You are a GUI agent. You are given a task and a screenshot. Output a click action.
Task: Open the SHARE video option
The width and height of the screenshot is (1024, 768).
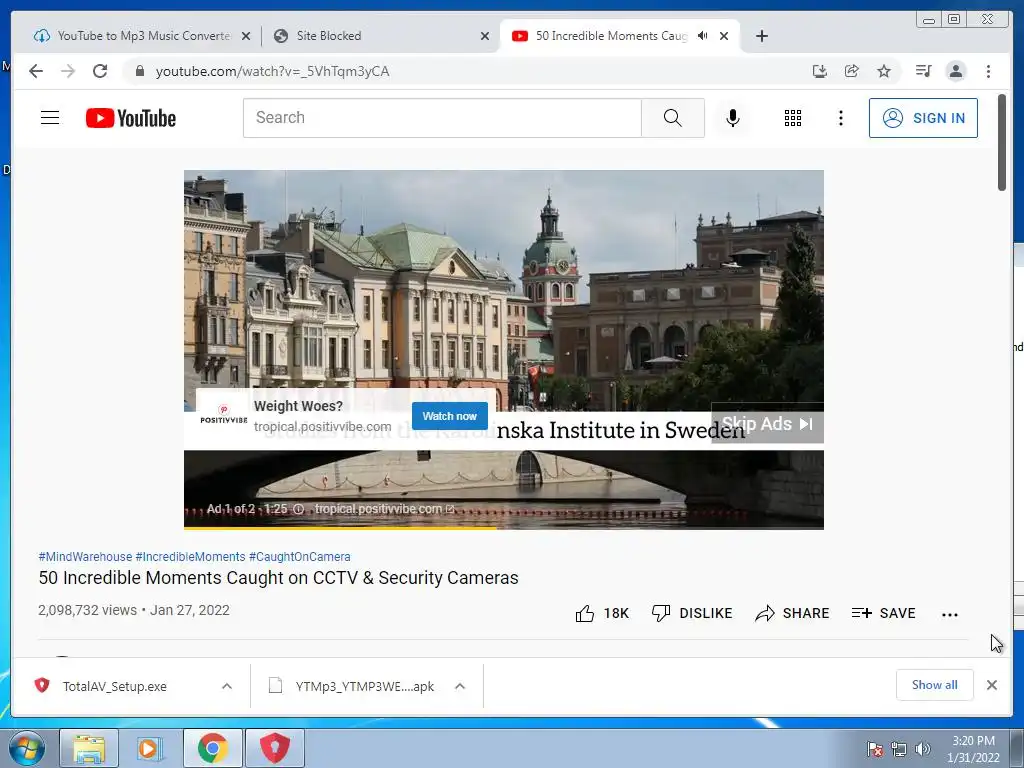[792, 613]
